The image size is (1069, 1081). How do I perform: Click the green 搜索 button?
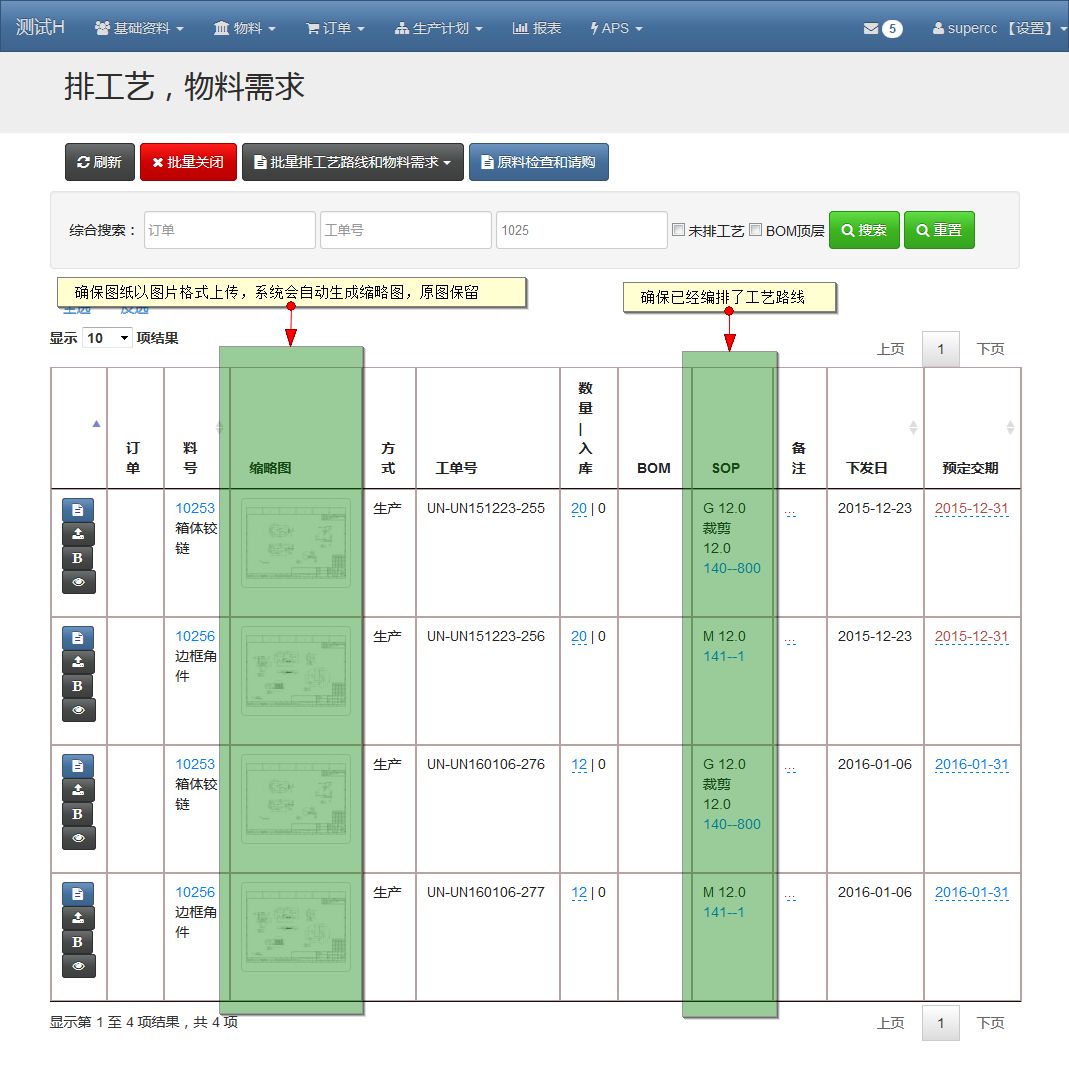(x=864, y=230)
